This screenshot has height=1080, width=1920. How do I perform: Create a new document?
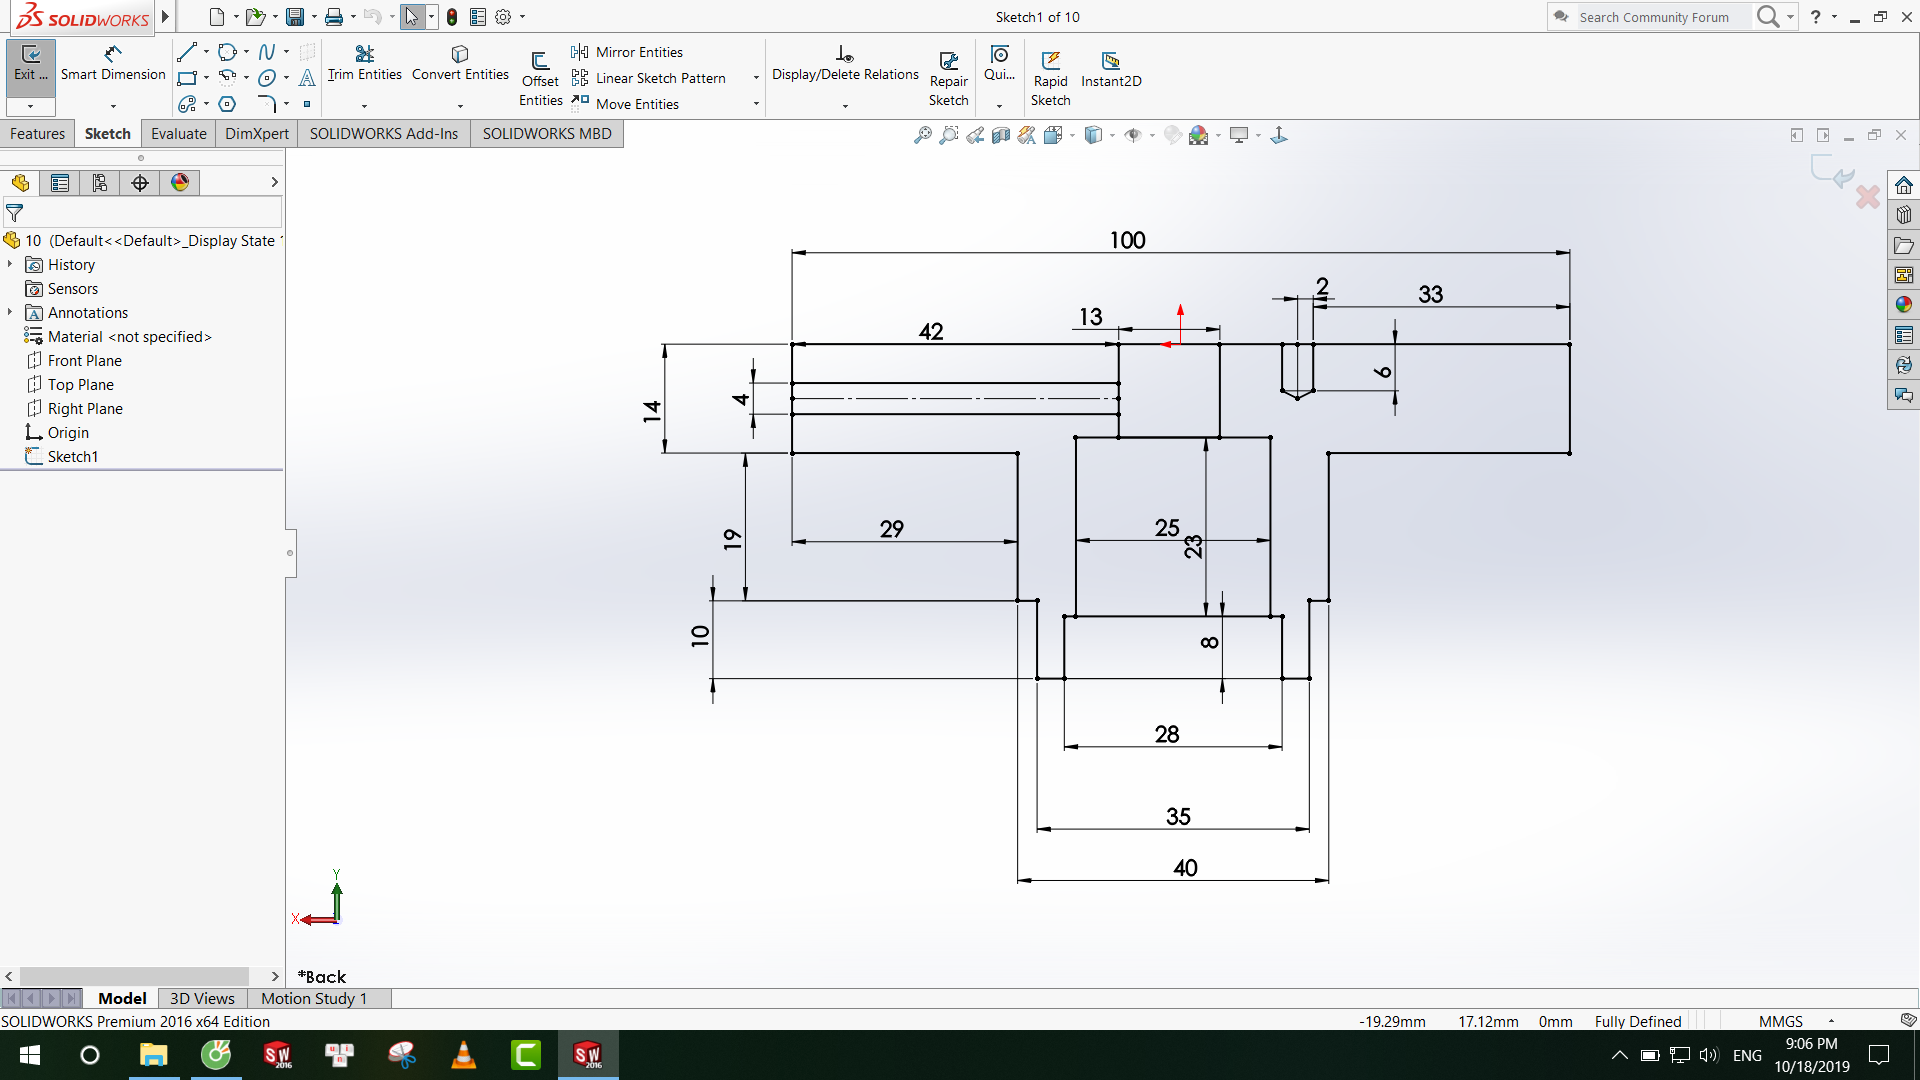pyautogui.click(x=216, y=17)
